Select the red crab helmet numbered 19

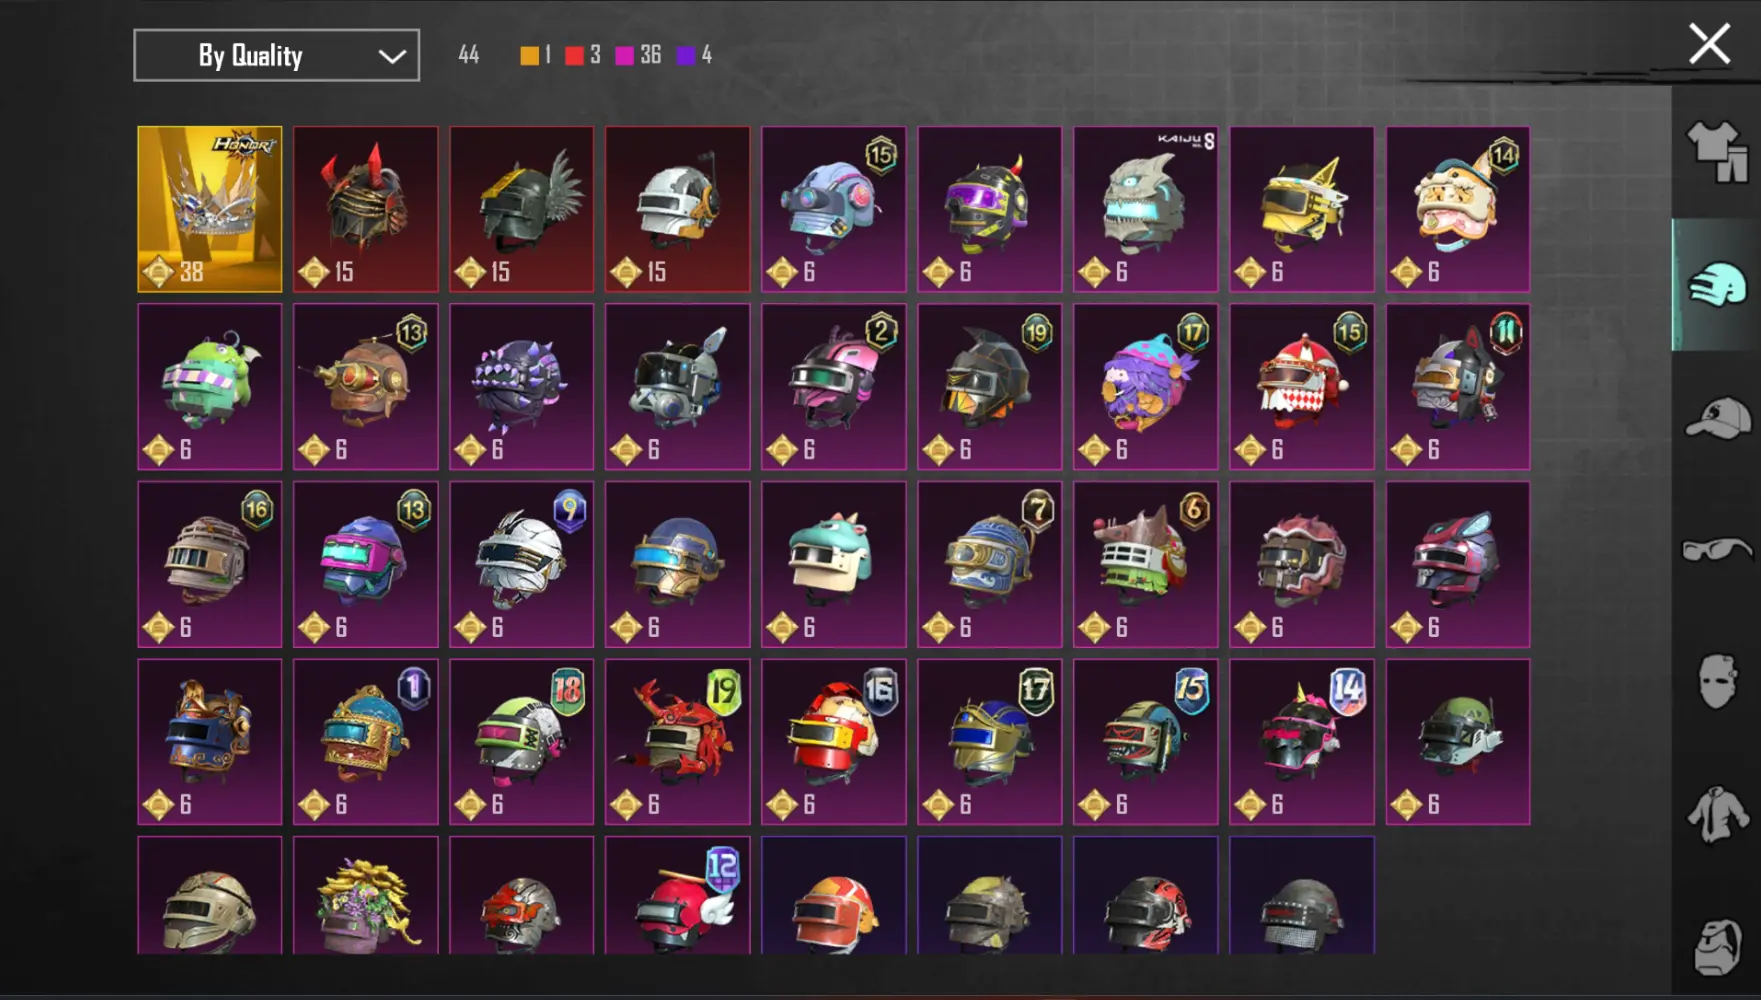click(x=678, y=742)
